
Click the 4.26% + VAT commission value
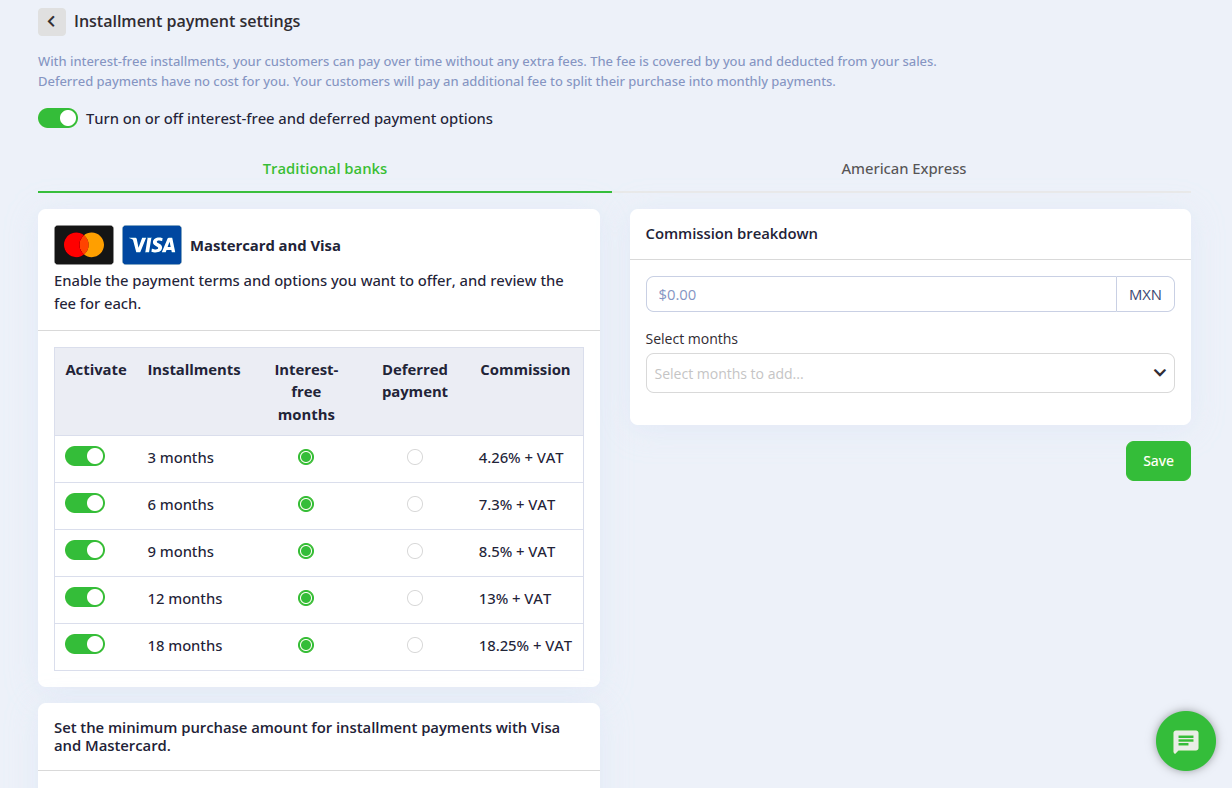coord(521,458)
